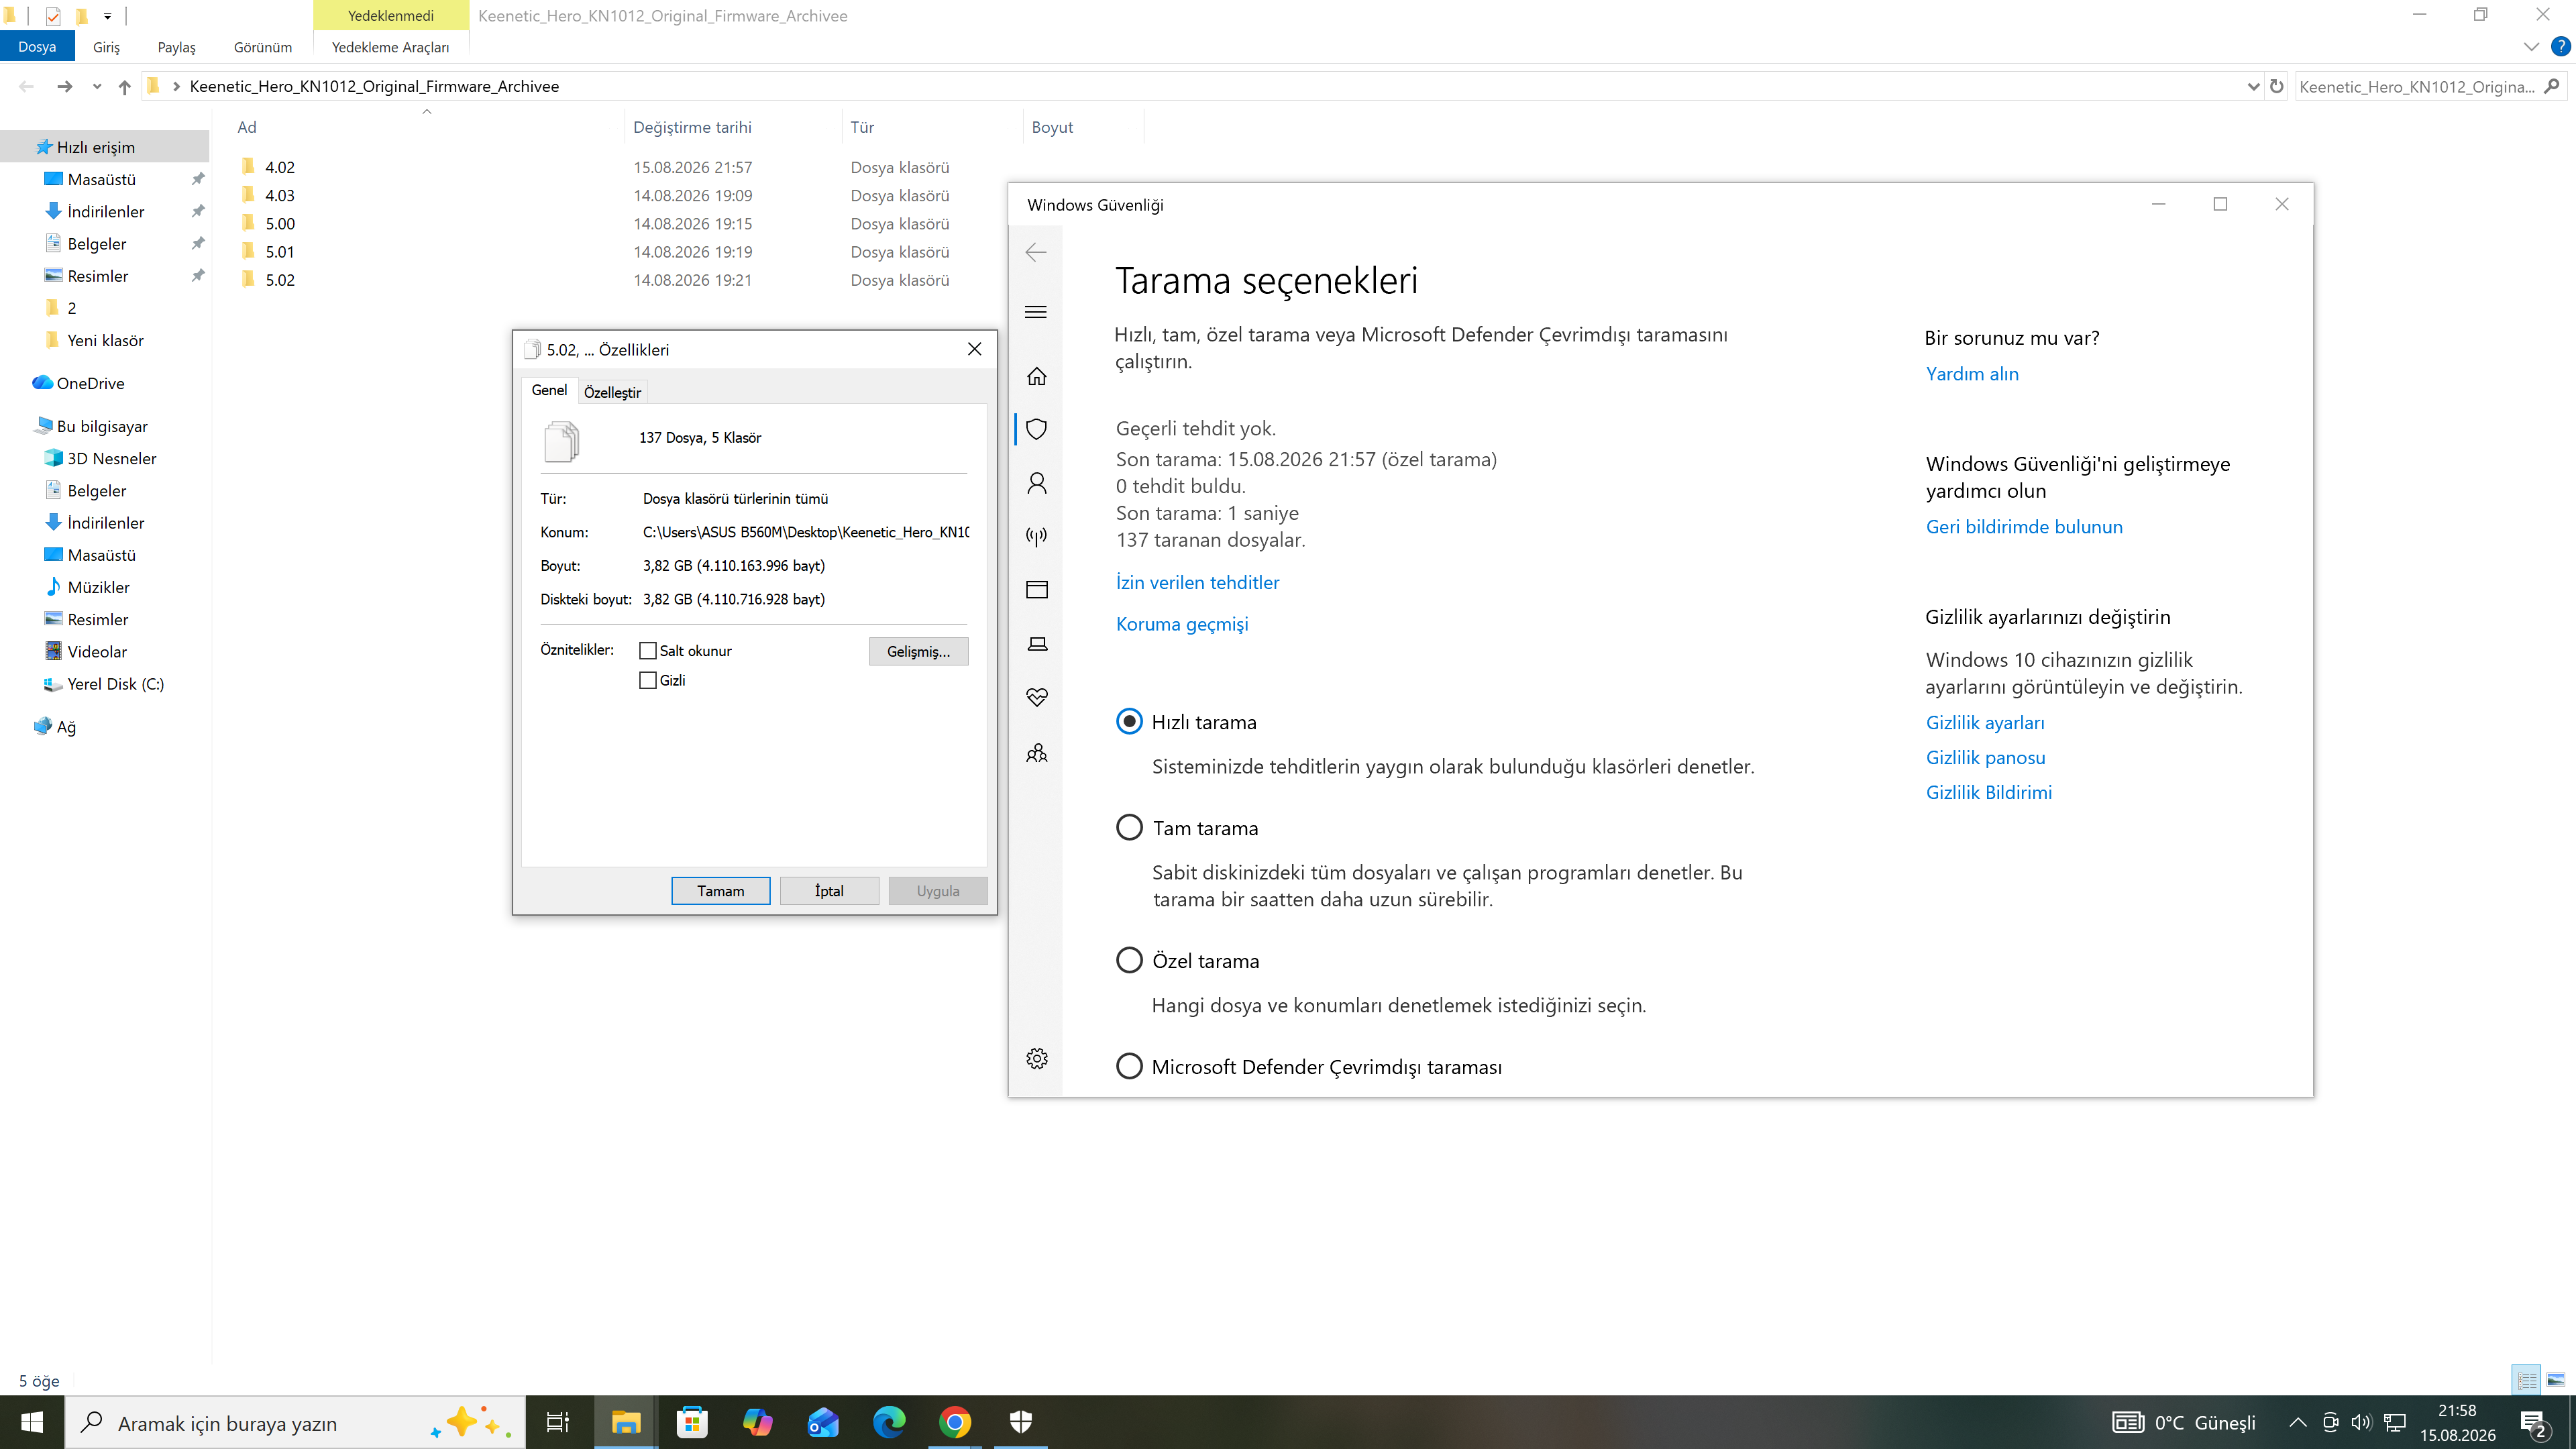Select Tam tarama radio option
This screenshot has width=2576, height=1449.
[x=1129, y=827]
